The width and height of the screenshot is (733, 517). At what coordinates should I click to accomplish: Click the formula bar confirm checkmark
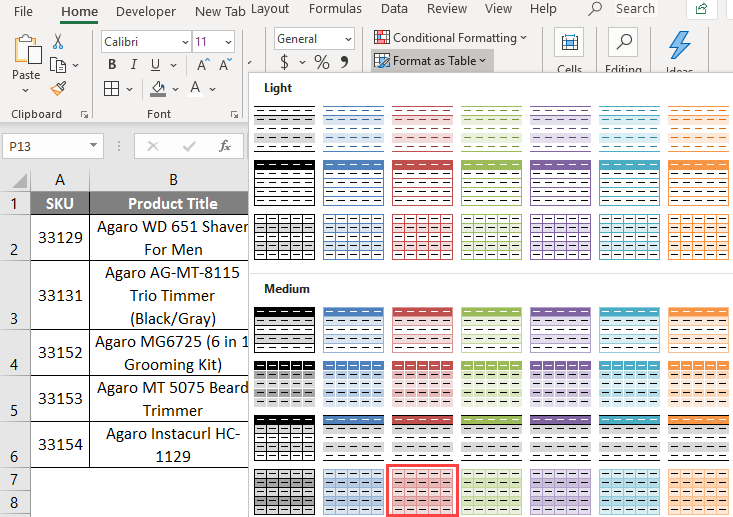coord(189,146)
